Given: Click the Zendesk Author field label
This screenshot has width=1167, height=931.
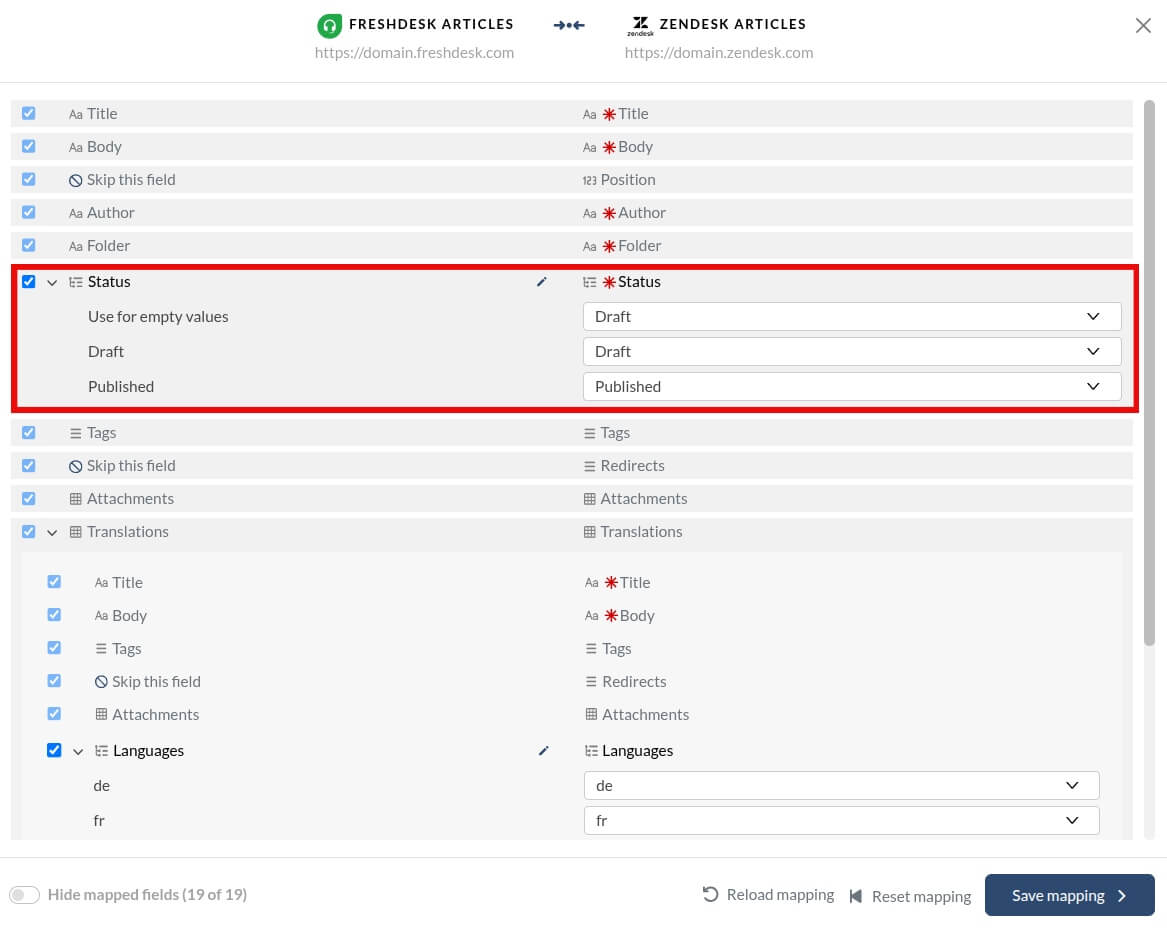Looking at the screenshot, I should tap(642, 213).
